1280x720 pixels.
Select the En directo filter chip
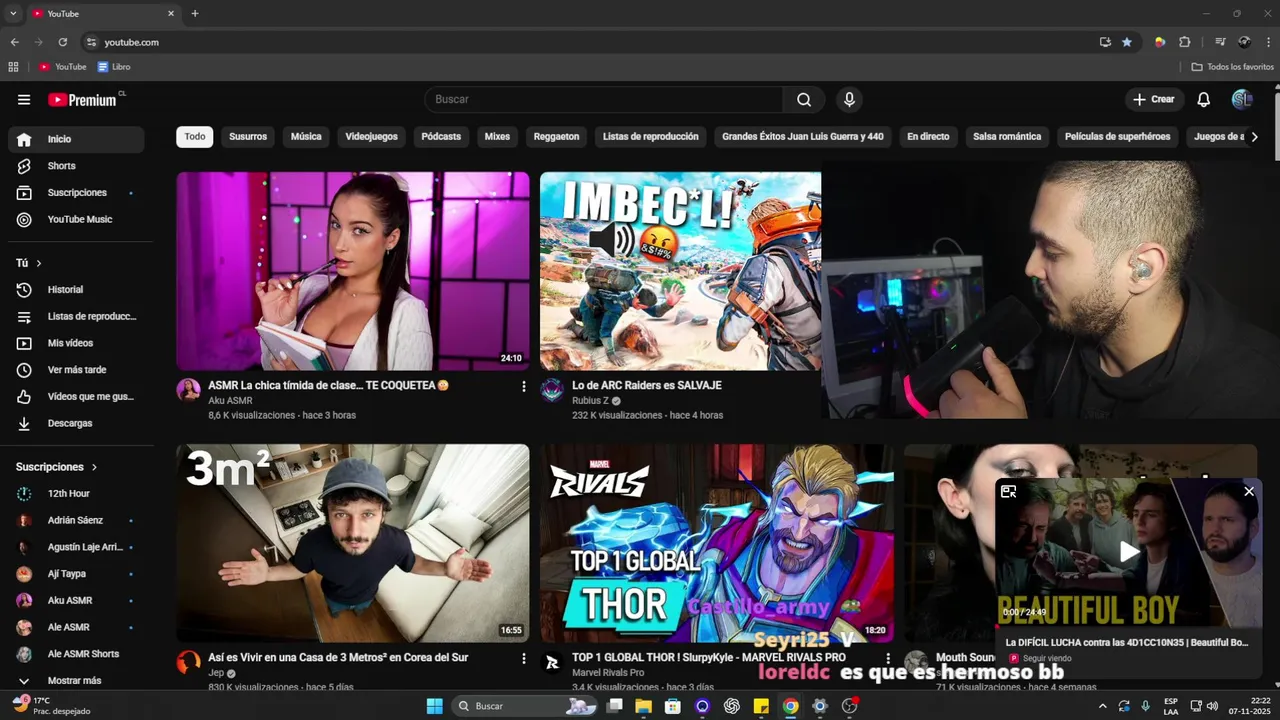pos(928,137)
